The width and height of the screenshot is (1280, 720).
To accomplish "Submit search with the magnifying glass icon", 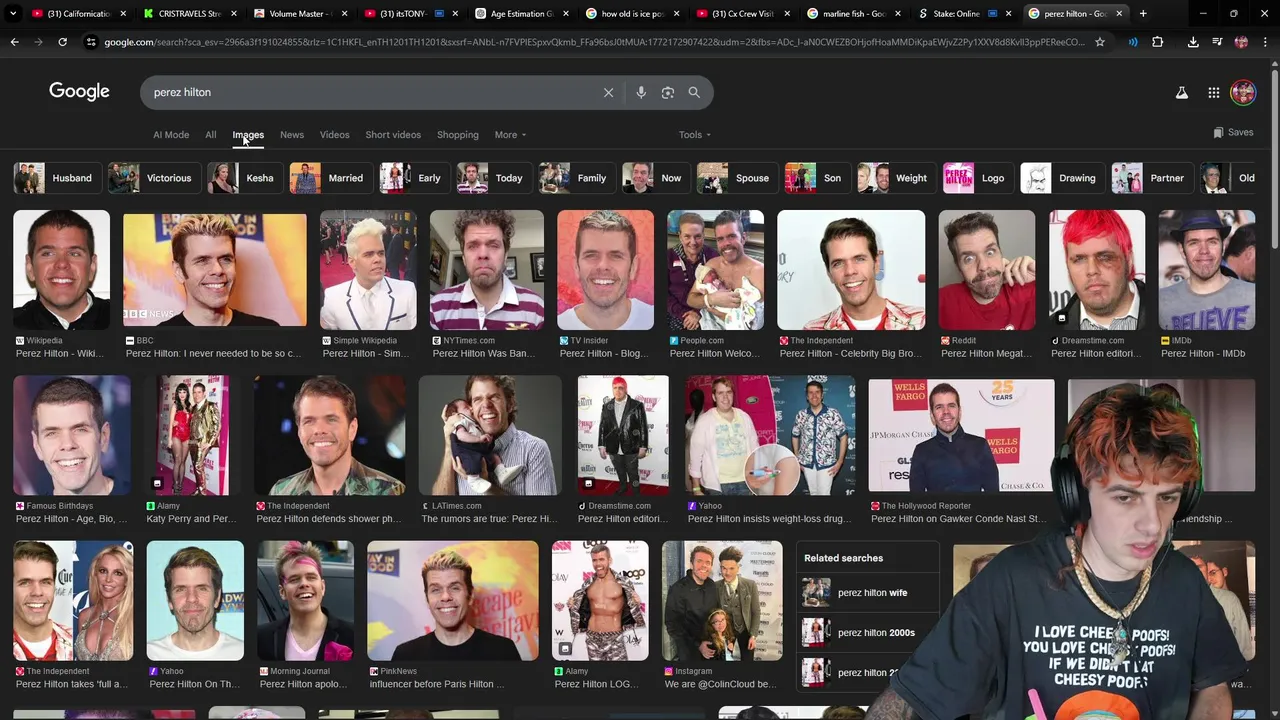I will click(694, 92).
